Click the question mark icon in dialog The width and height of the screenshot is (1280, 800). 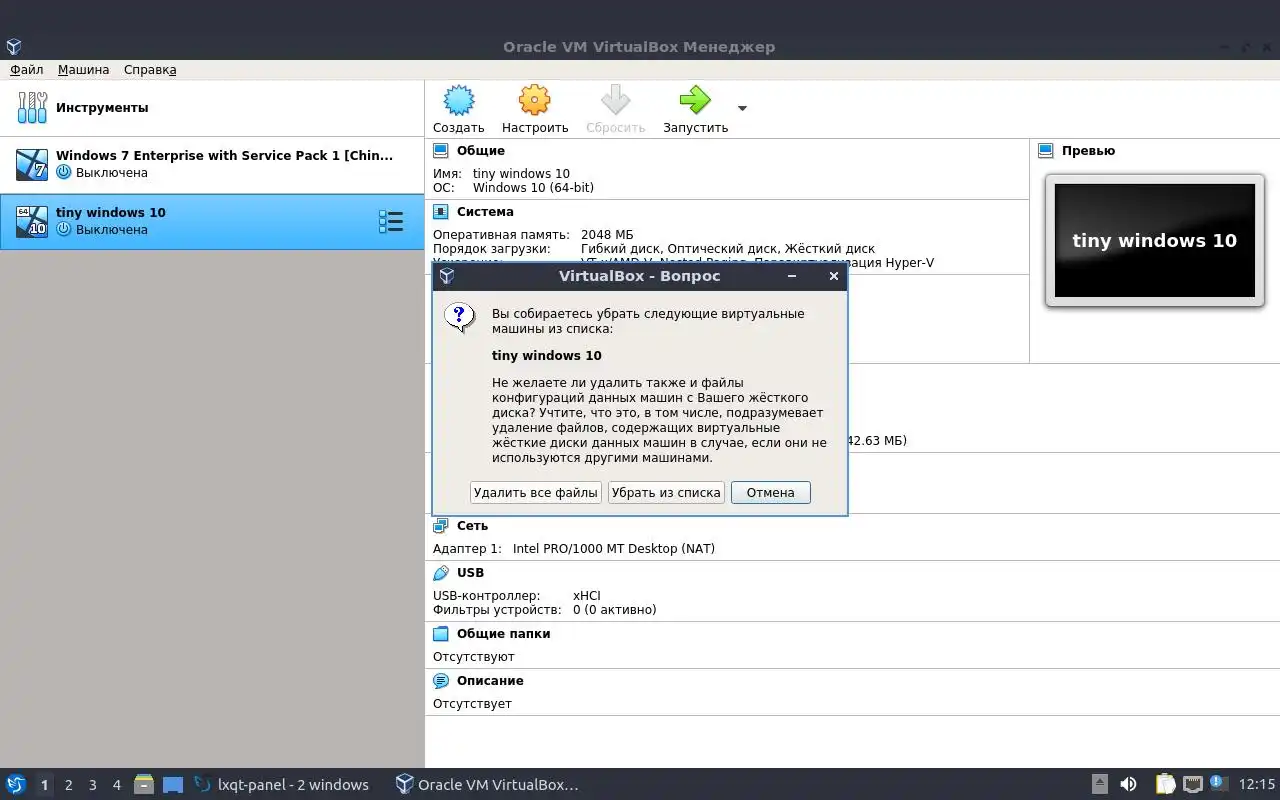pos(460,318)
